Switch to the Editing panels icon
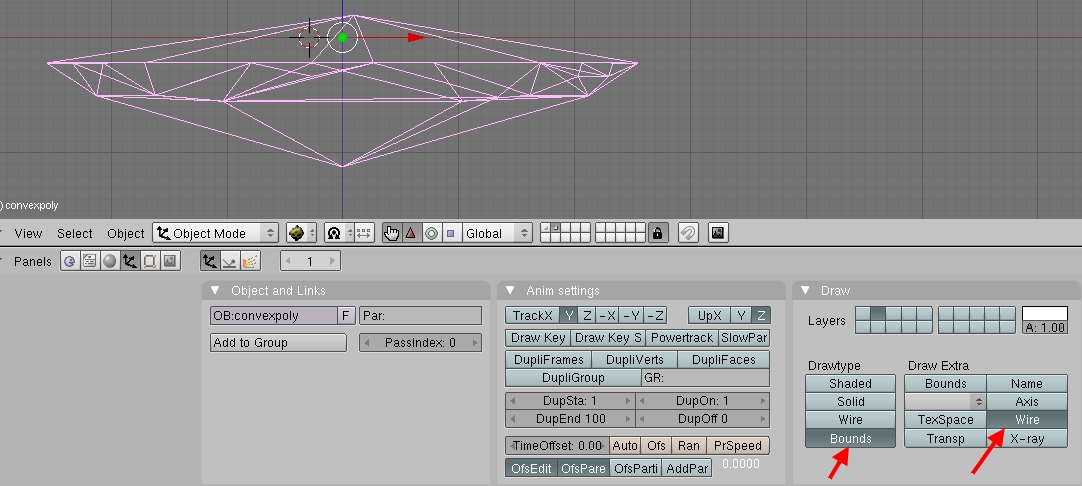Viewport: 1082px width, 486px height. 150,261
